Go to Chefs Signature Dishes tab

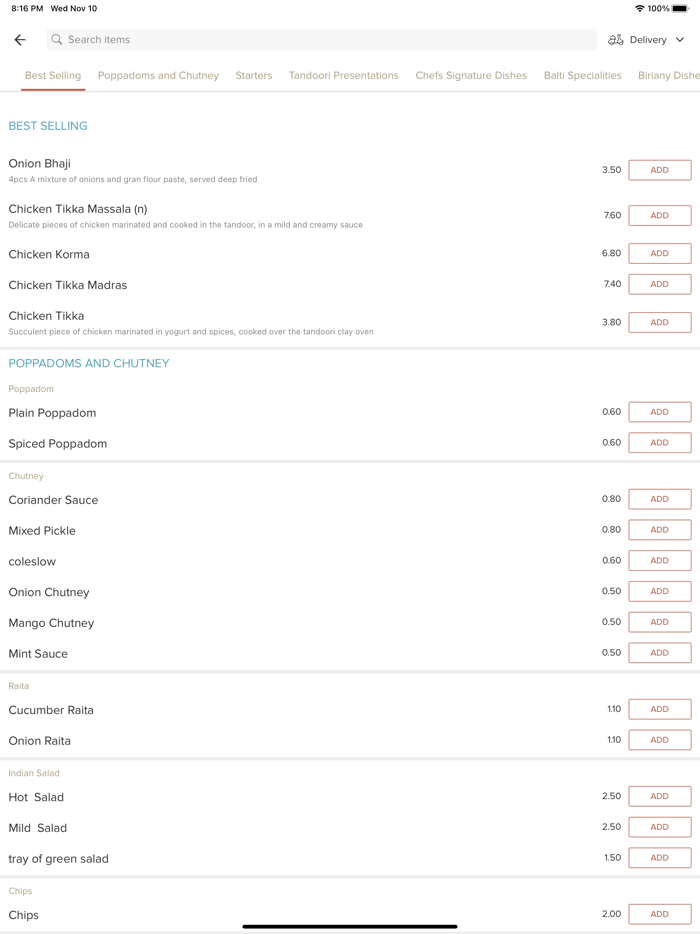[471, 75]
